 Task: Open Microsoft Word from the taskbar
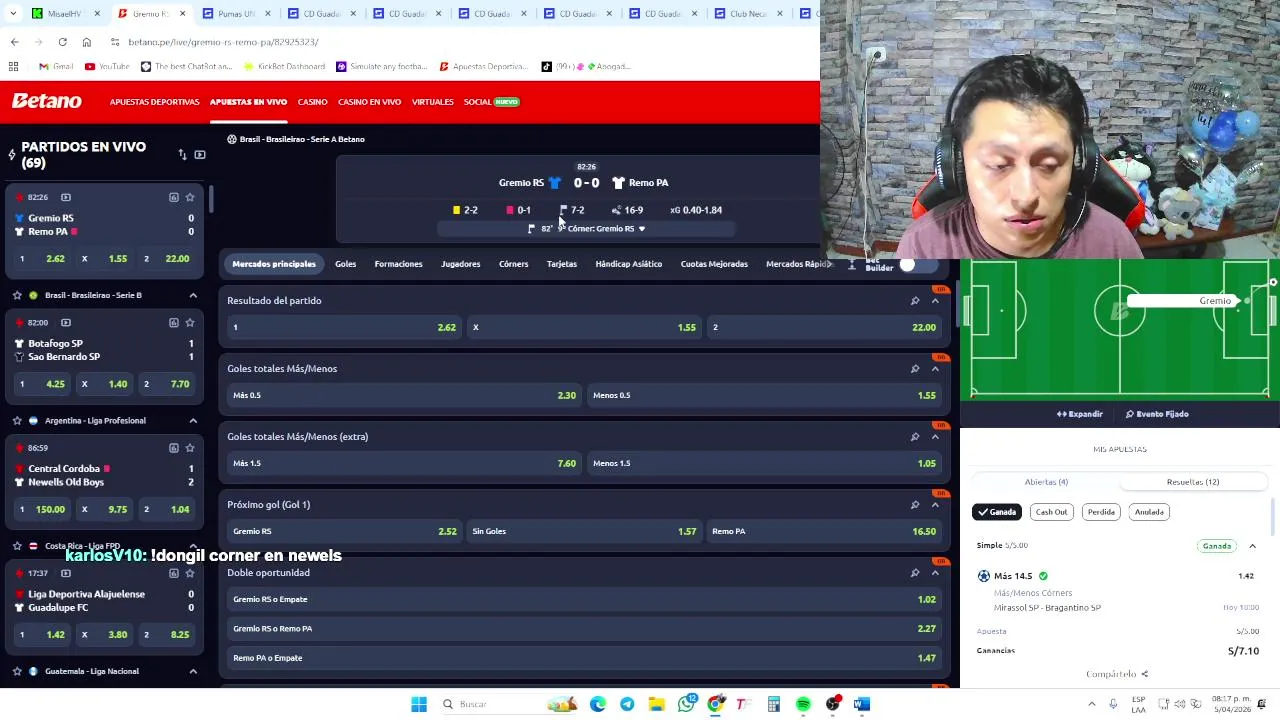pyautogui.click(x=862, y=704)
